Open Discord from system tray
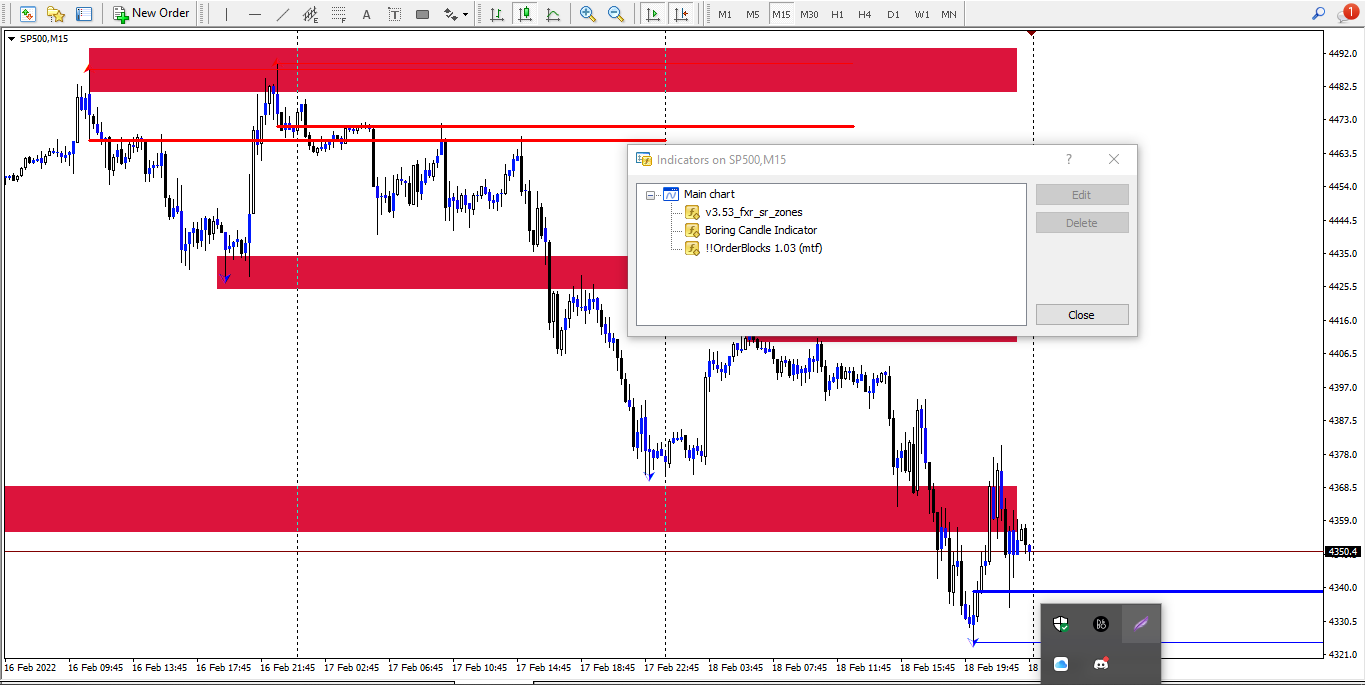Viewport: 1365px width, 685px height. pos(1101,663)
